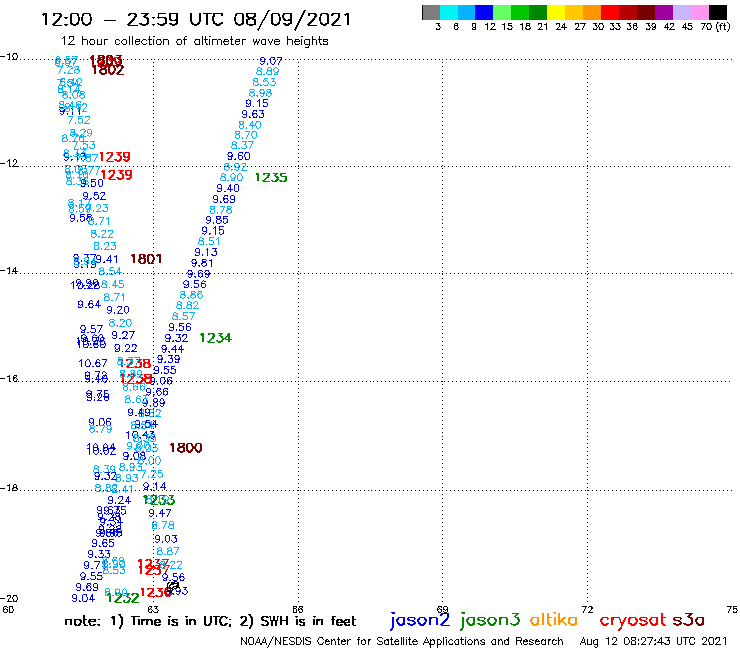Screen dimensions: 740x650
Task: Click the '8.45' wave height value
Action: point(113,284)
